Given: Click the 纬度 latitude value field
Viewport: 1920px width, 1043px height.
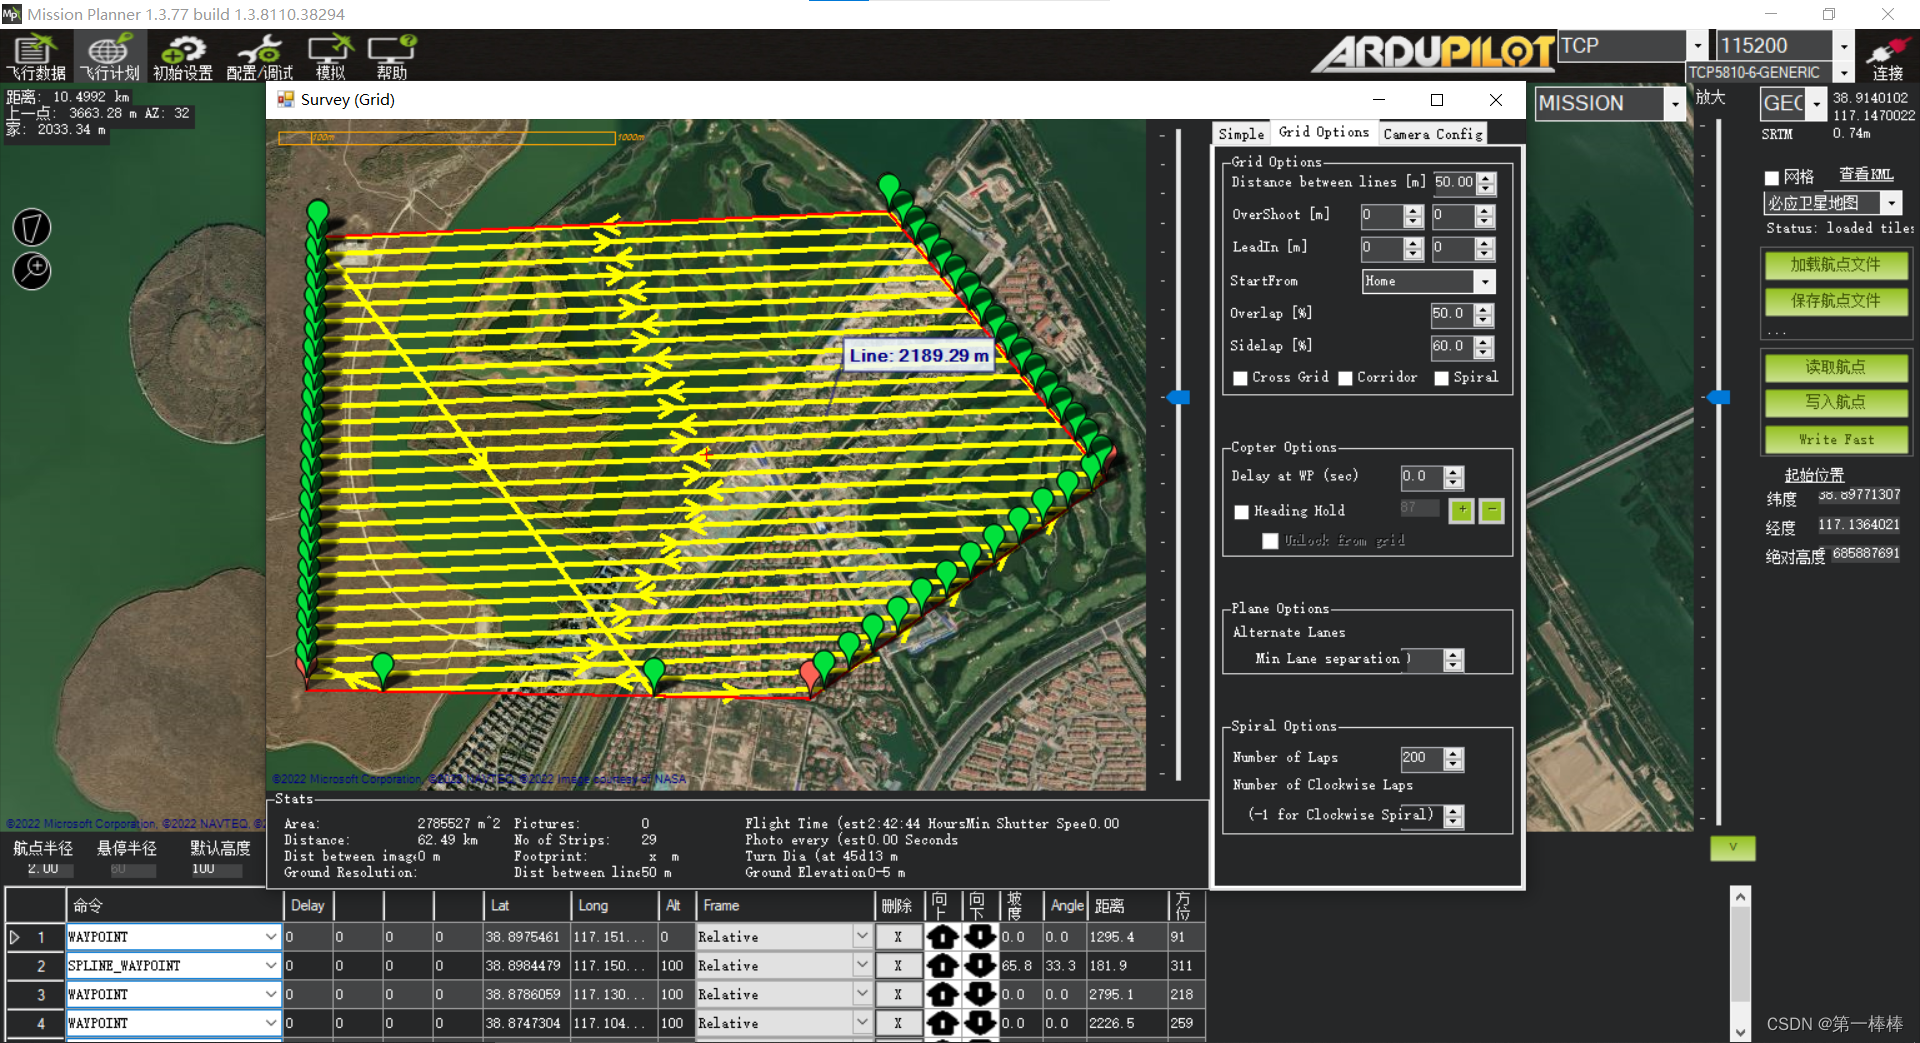Looking at the screenshot, I should [1859, 495].
